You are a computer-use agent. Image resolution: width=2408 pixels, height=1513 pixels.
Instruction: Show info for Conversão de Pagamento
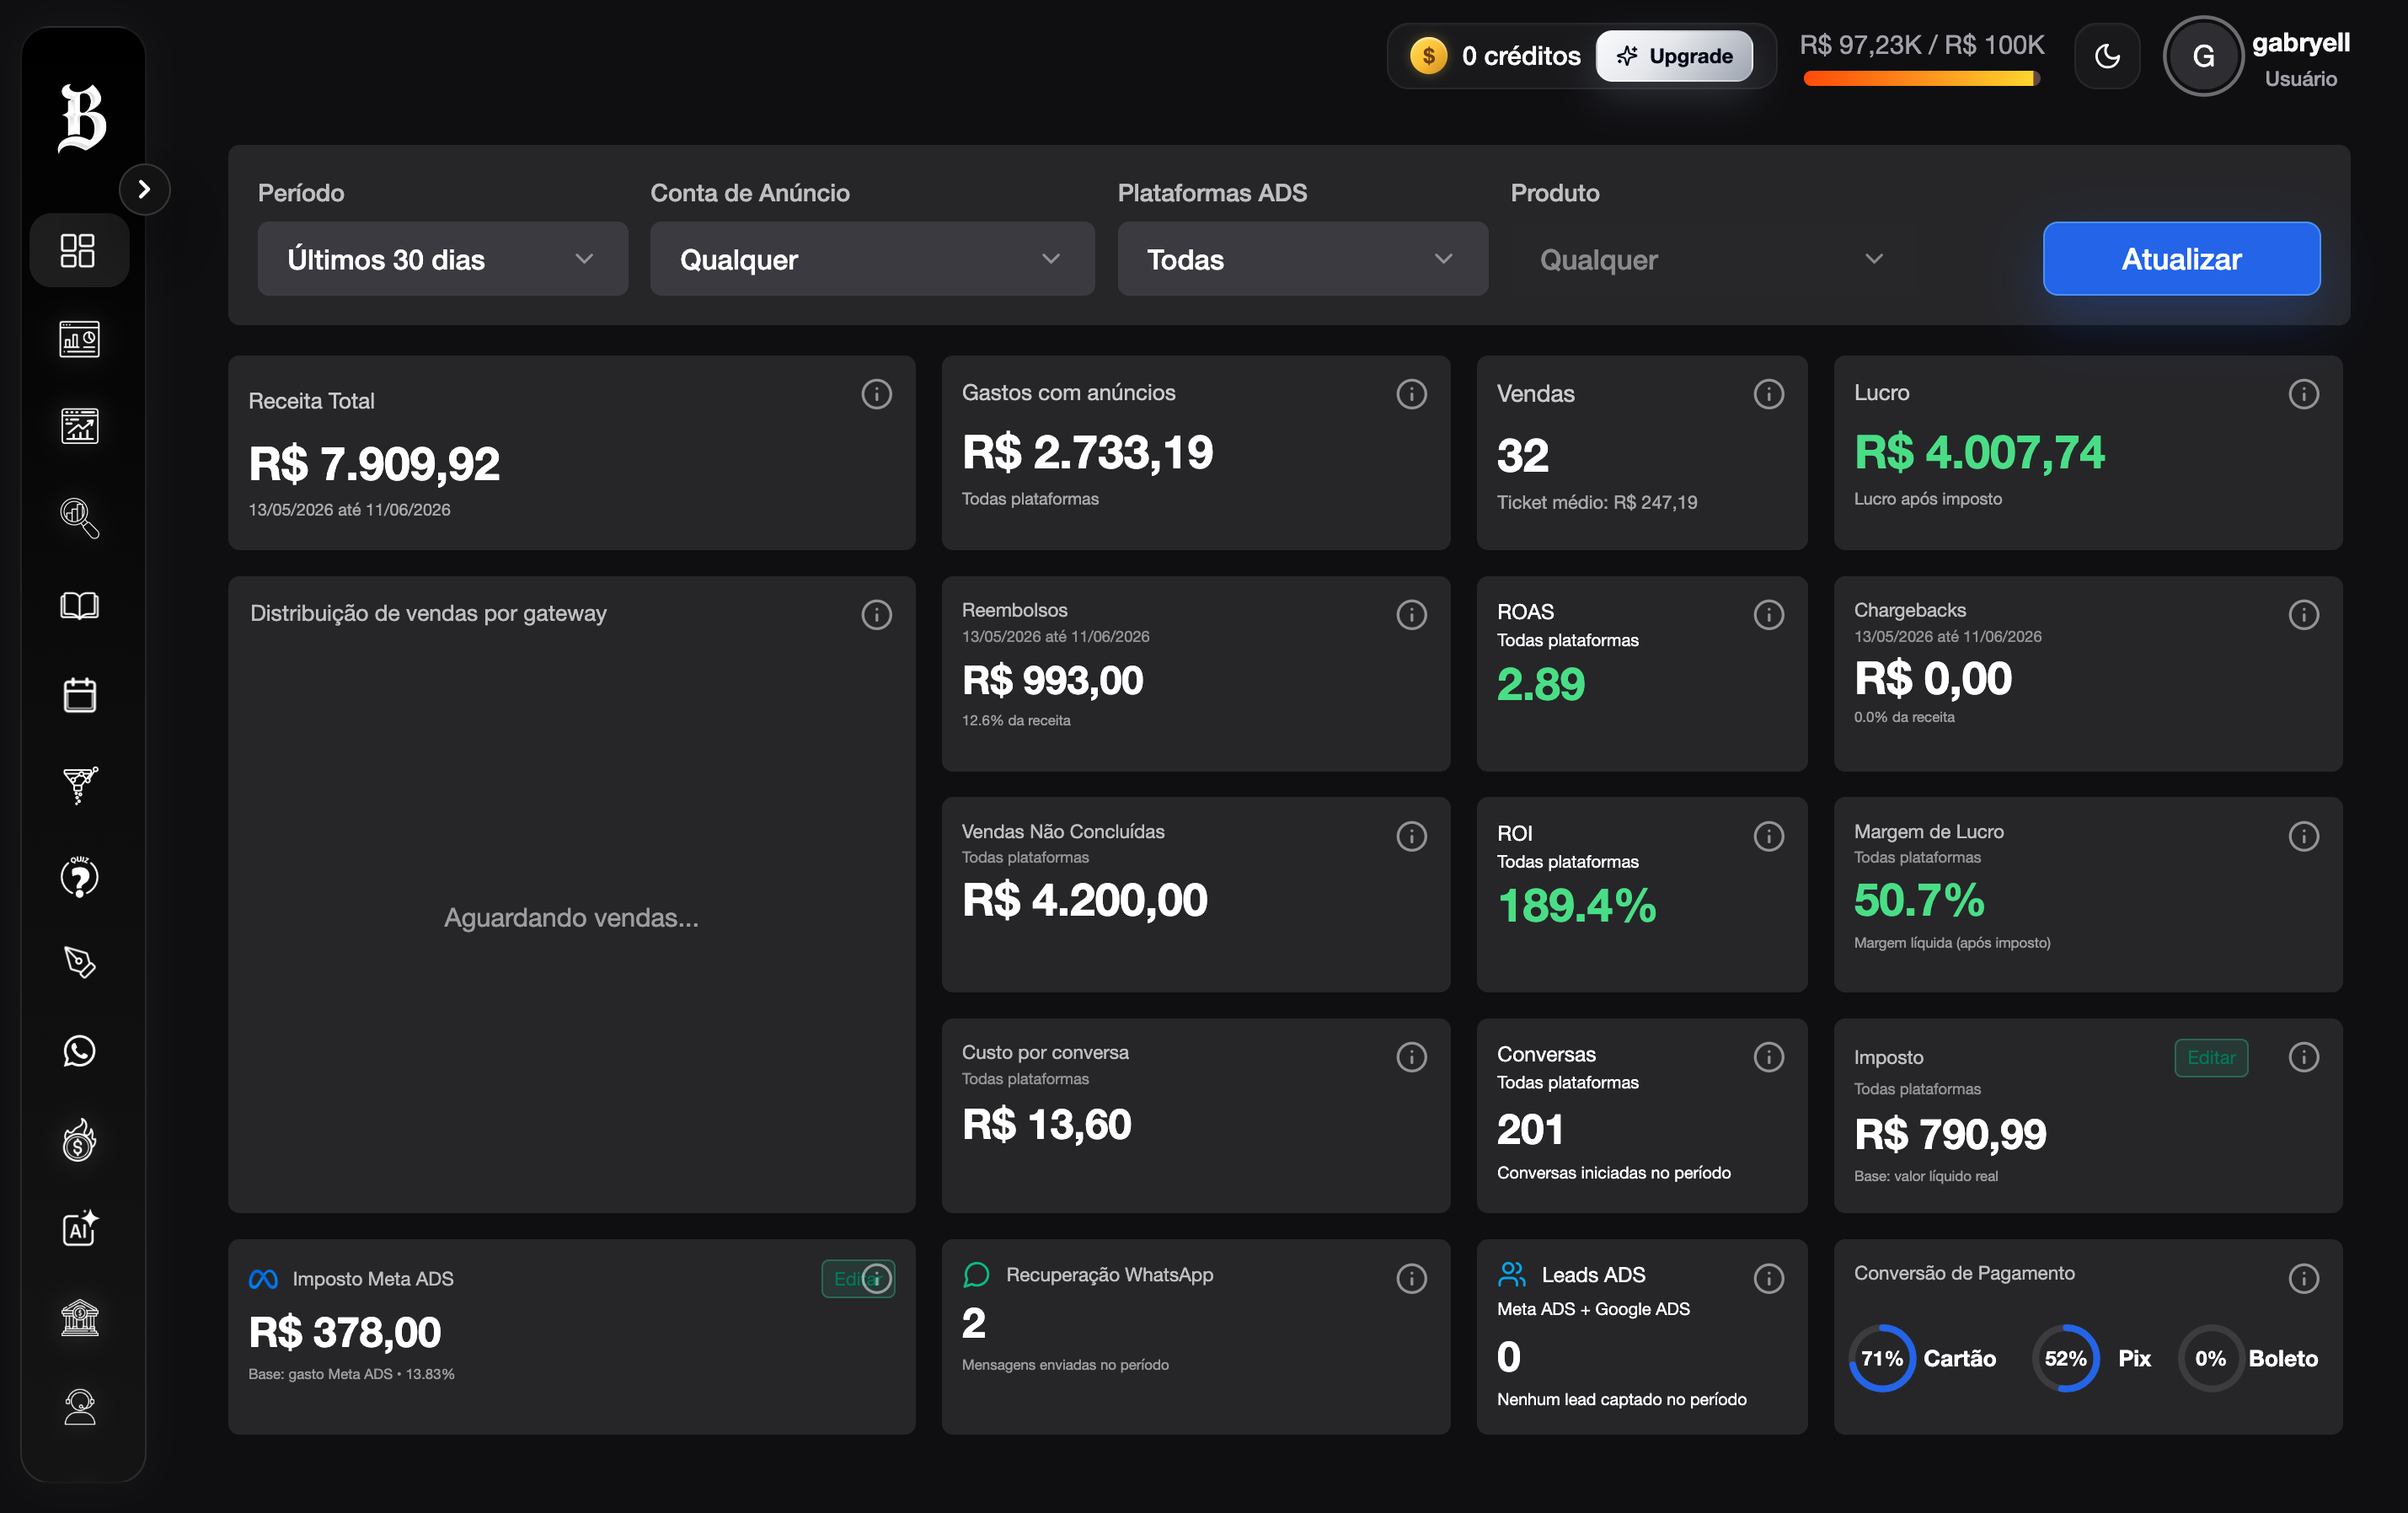[2303, 1278]
